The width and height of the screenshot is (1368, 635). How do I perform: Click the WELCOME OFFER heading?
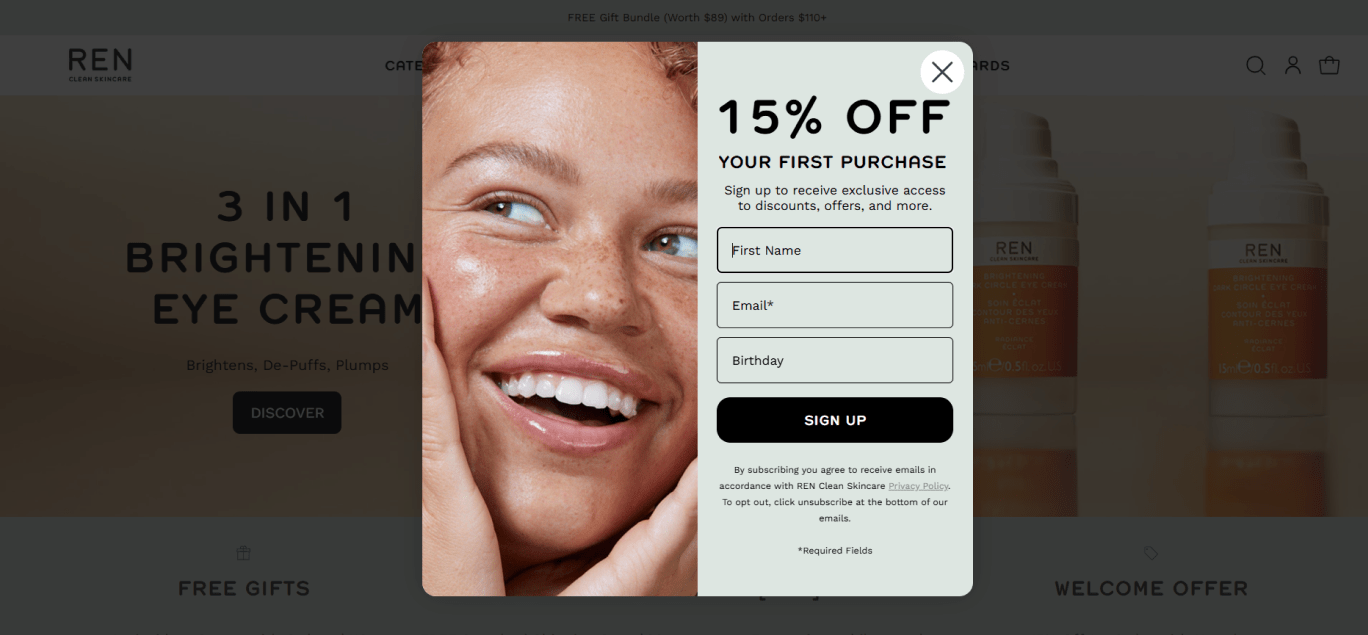click(1151, 588)
